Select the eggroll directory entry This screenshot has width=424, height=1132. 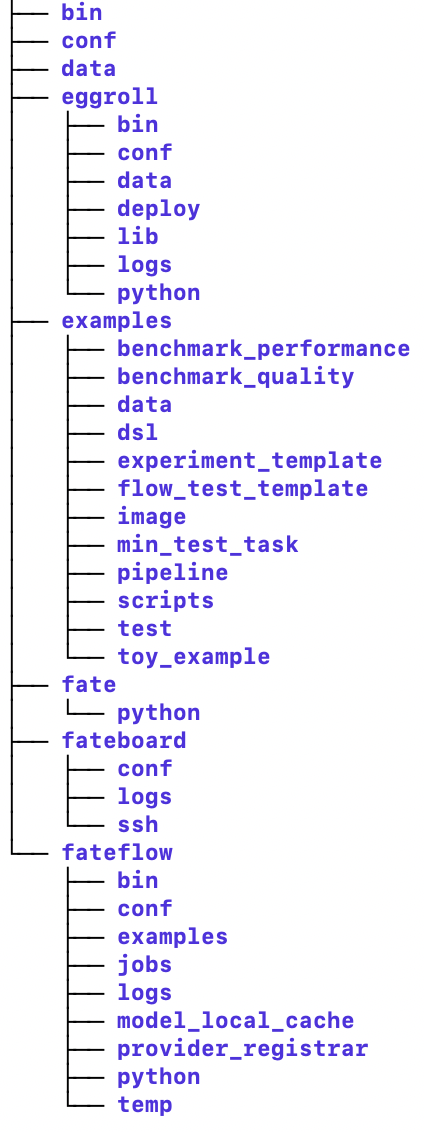(109, 96)
